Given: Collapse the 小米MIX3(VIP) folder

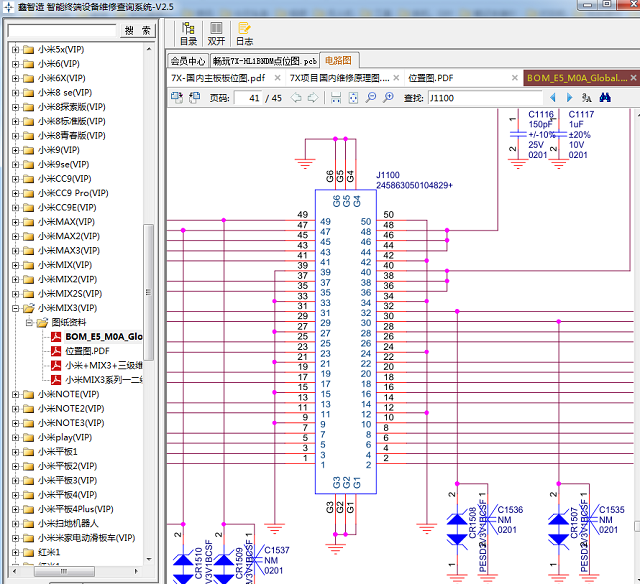Looking at the screenshot, I should 16,308.
